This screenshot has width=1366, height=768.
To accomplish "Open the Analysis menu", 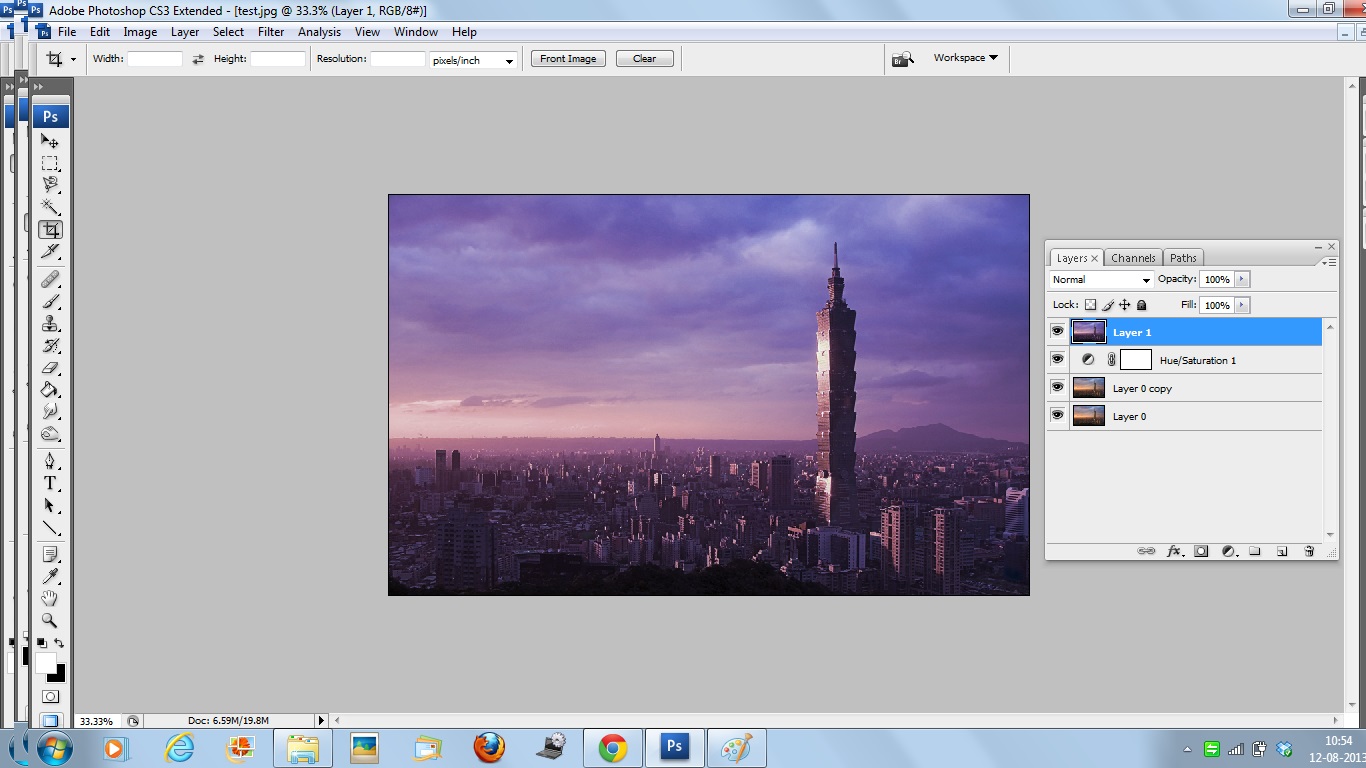I will click(x=320, y=32).
